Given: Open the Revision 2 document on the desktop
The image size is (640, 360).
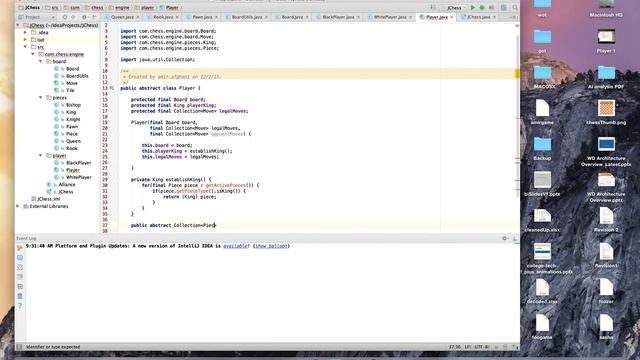Looking at the screenshot, I should (606, 220).
